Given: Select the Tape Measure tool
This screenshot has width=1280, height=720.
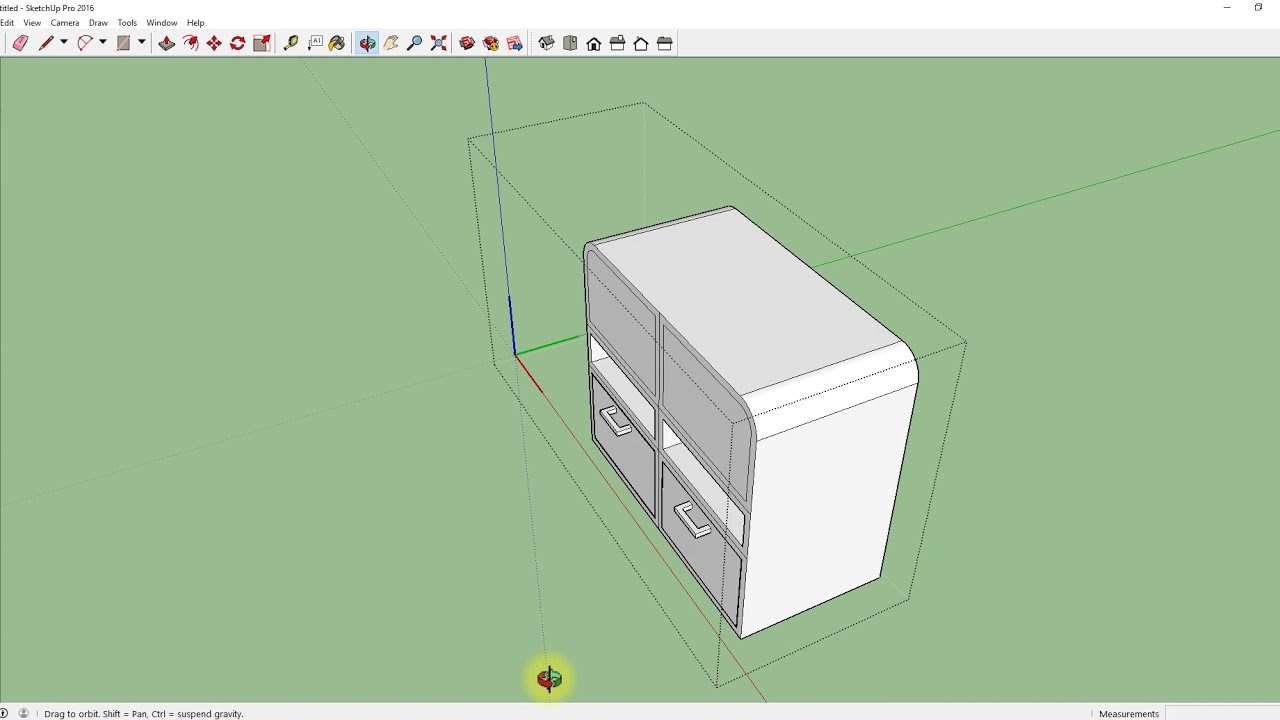Looking at the screenshot, I should [x=291, y=43].
